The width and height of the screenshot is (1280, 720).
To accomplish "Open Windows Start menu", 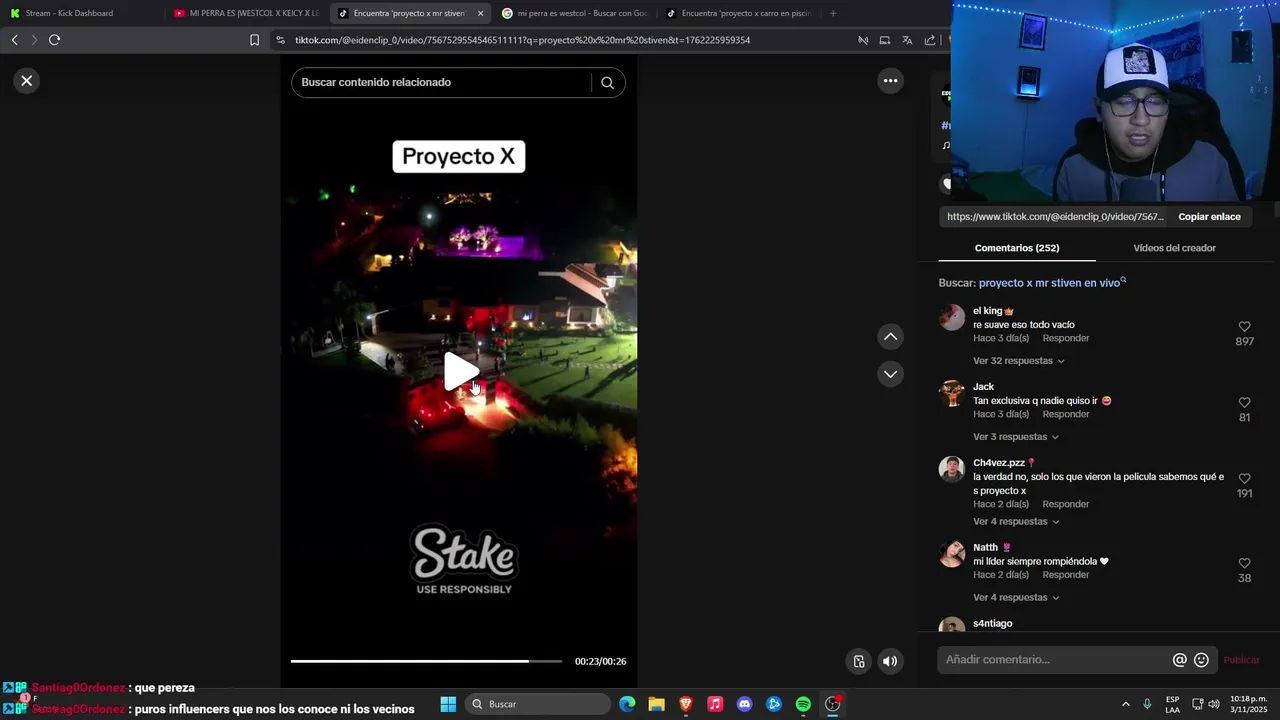I will [x=448, y=704].
